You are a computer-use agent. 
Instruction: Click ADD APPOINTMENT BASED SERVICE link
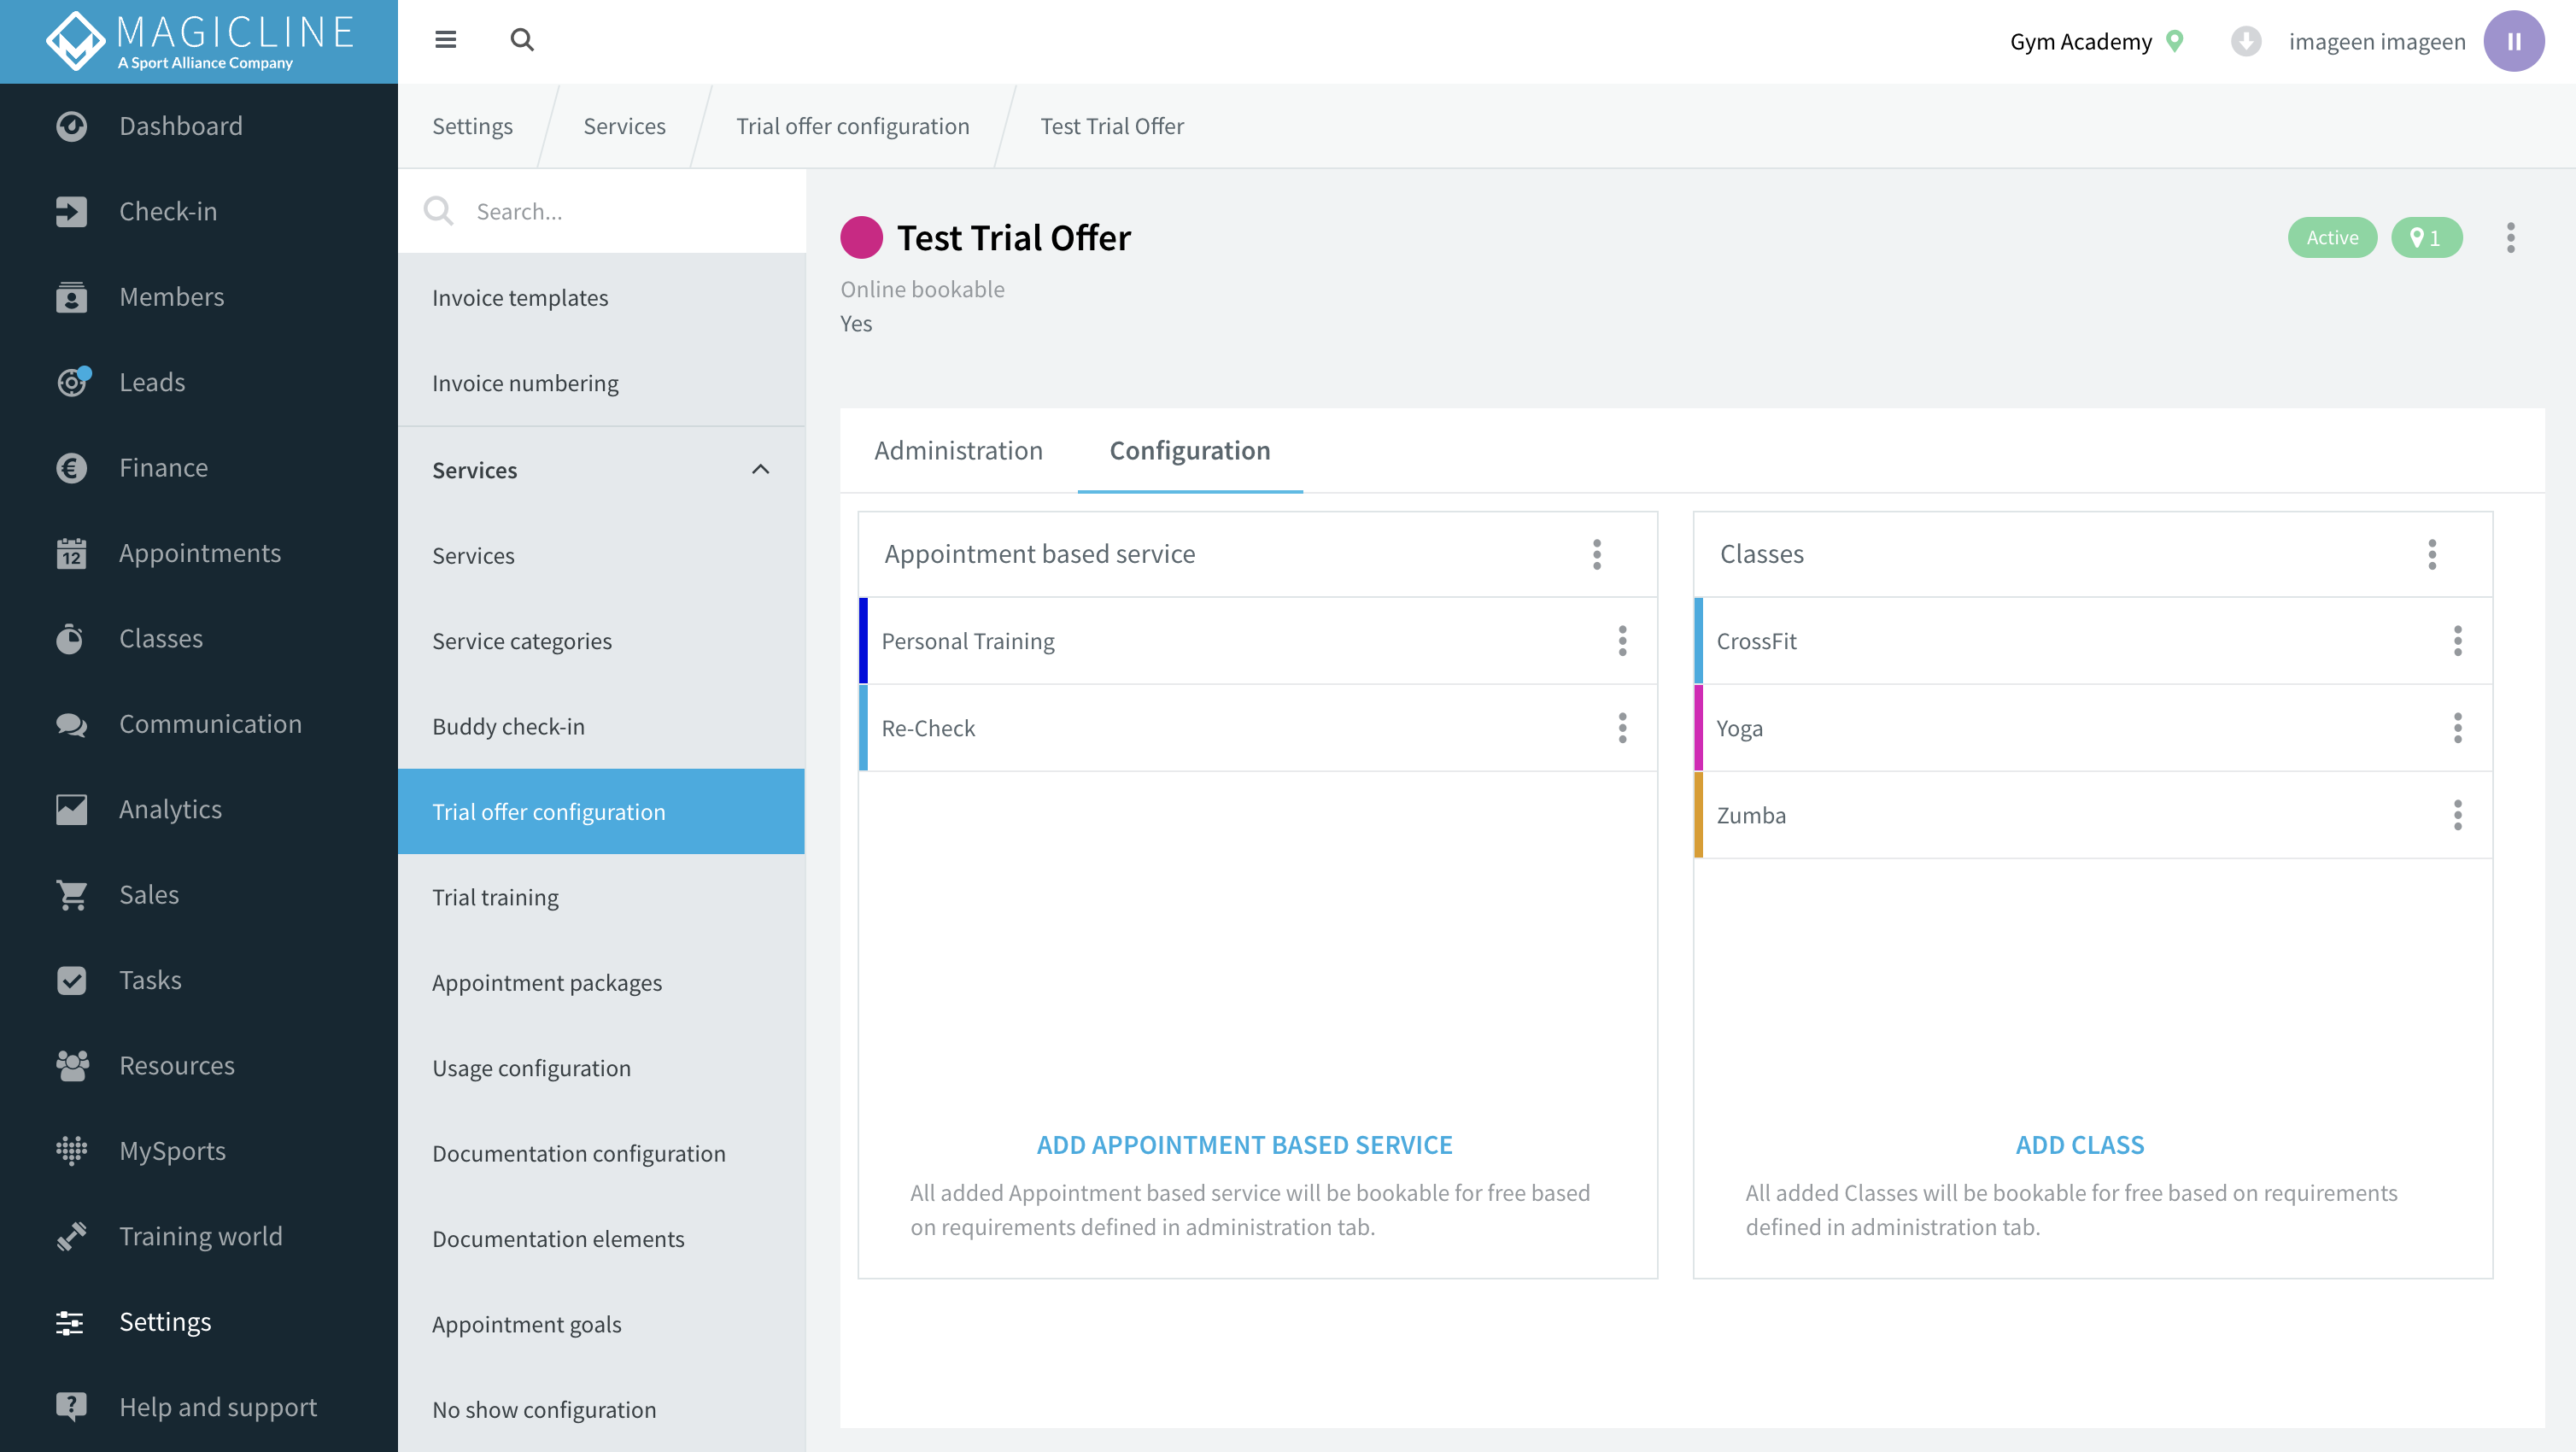pos(1244,1145)
